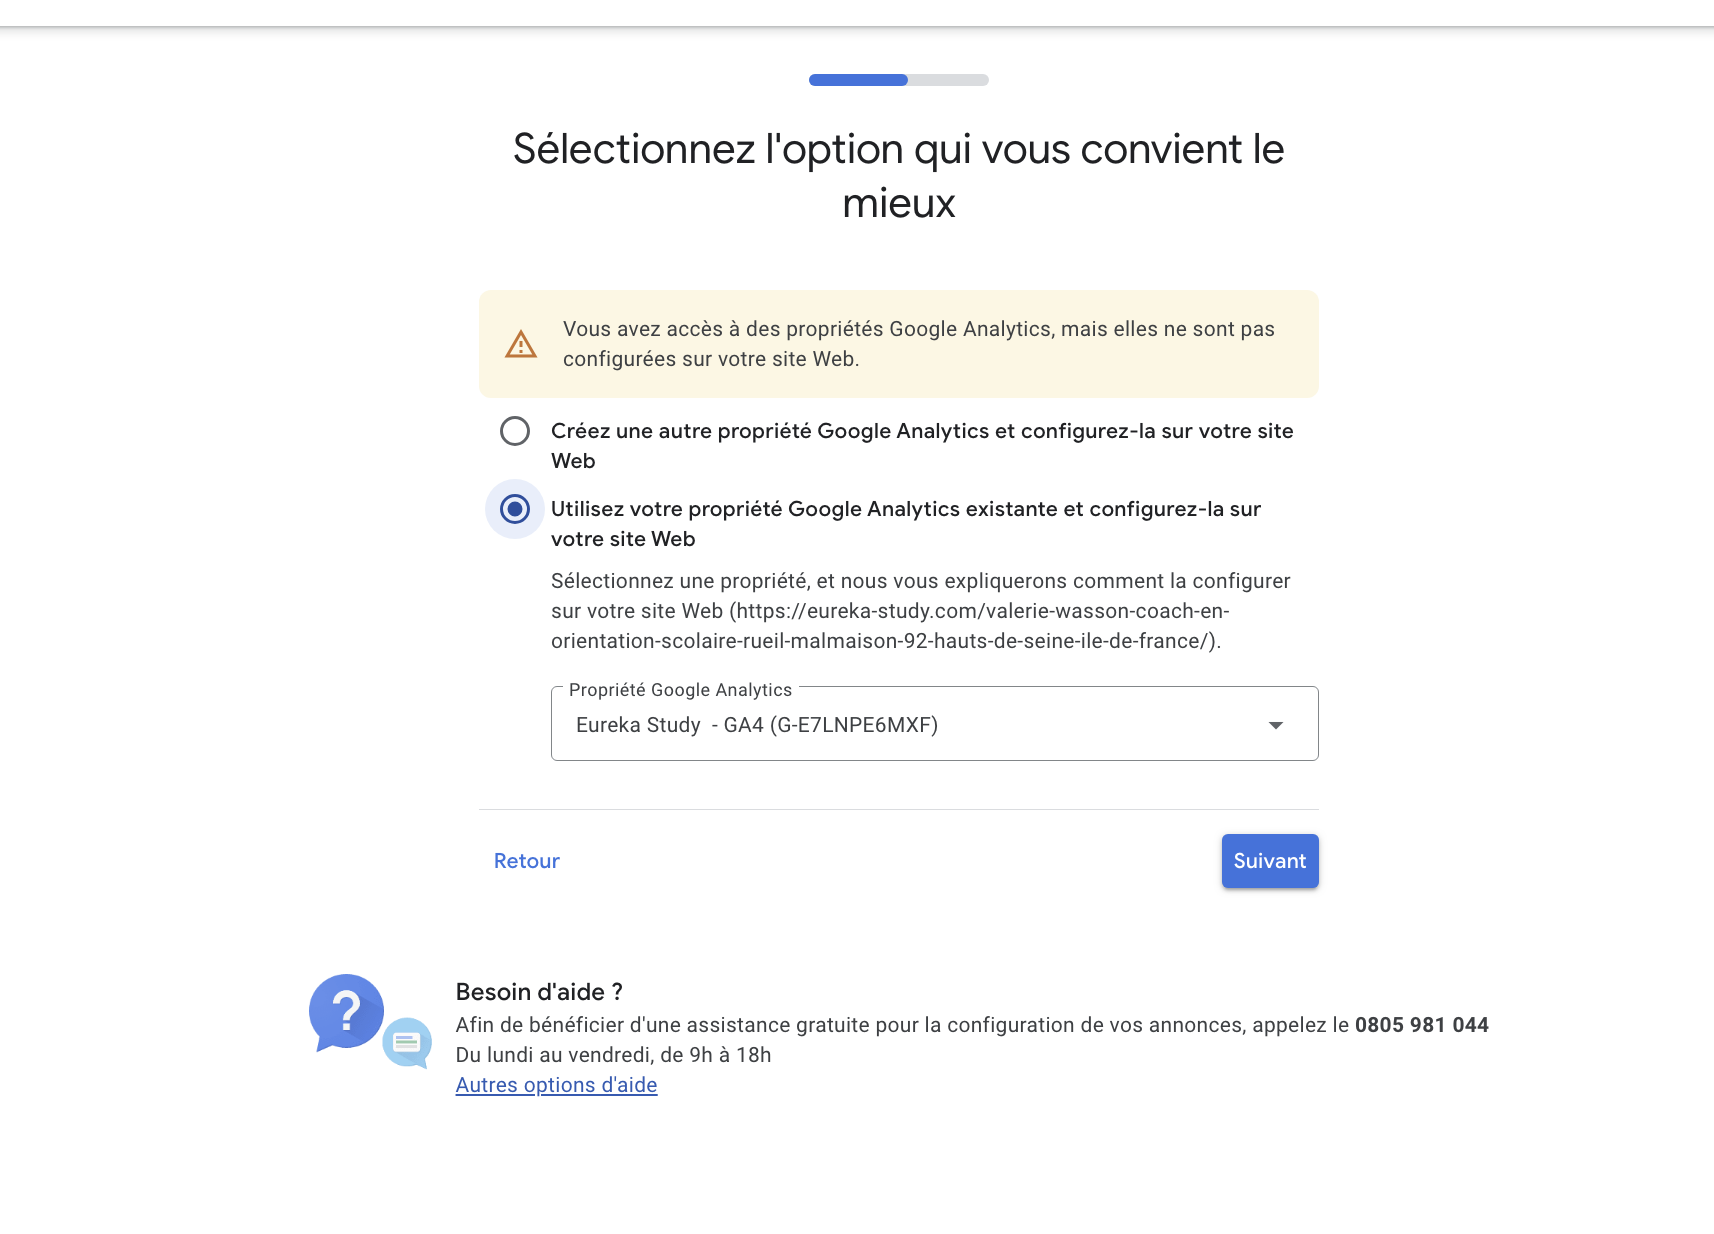
Task: Click the grey unfilled progress bar segment
Action: (948, 80)
